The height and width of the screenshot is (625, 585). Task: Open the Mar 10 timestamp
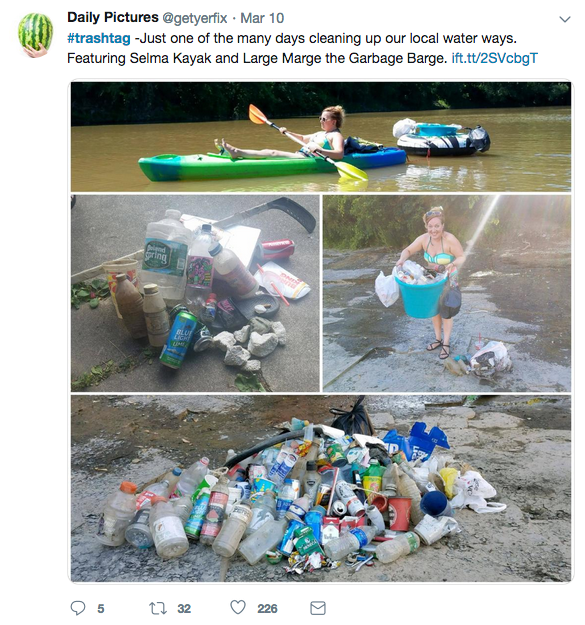pos(262,18)
